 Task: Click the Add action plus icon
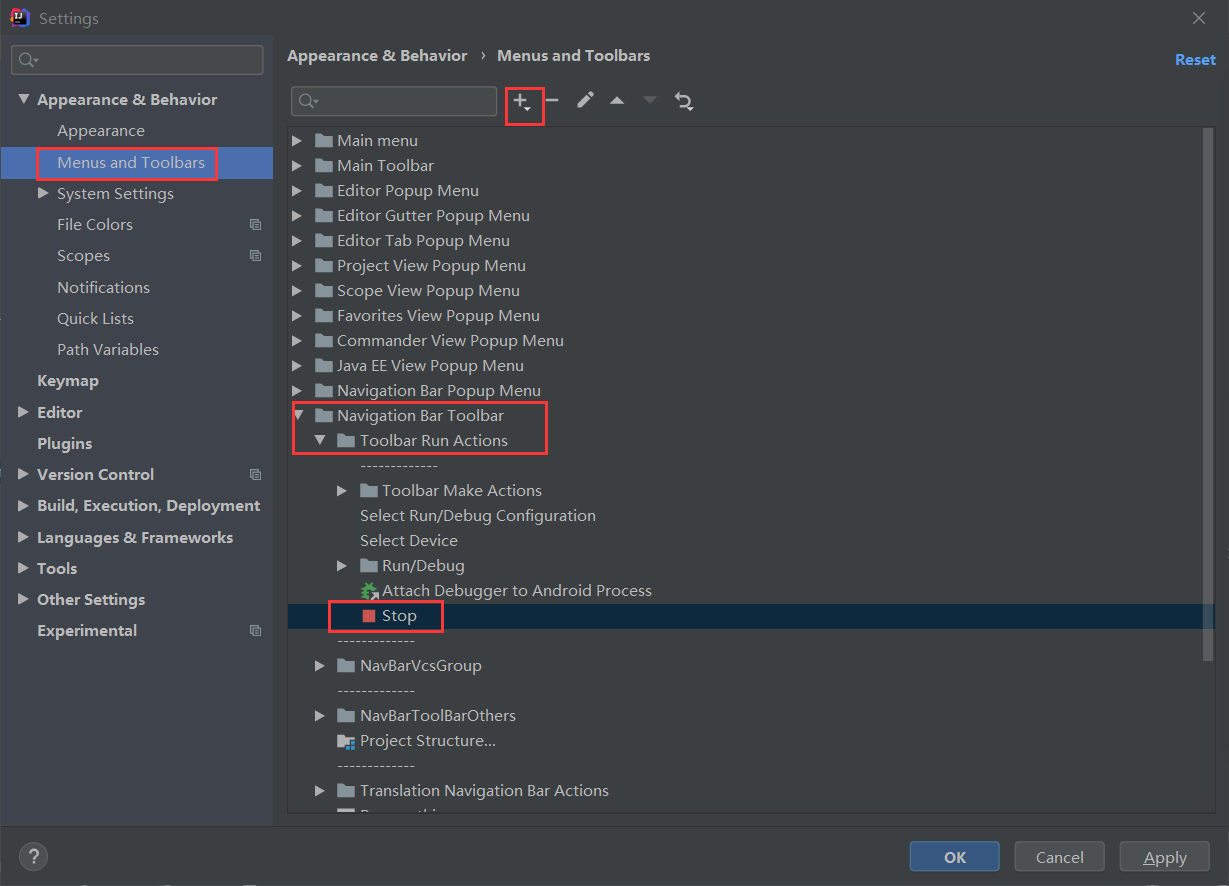tap(521, 101)
